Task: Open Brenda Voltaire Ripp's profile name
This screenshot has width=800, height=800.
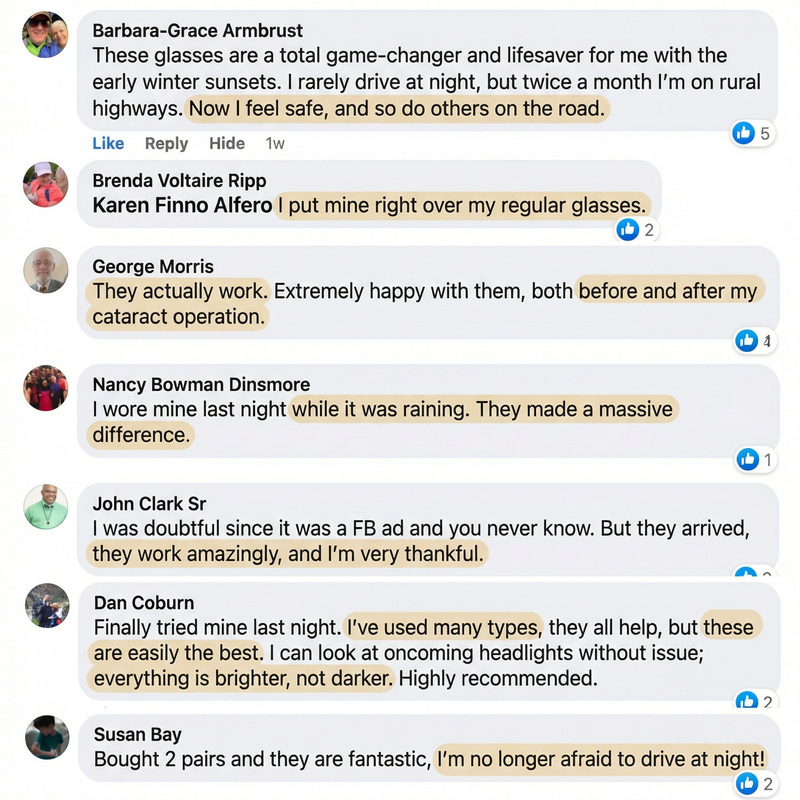Action: click(180, 181)
